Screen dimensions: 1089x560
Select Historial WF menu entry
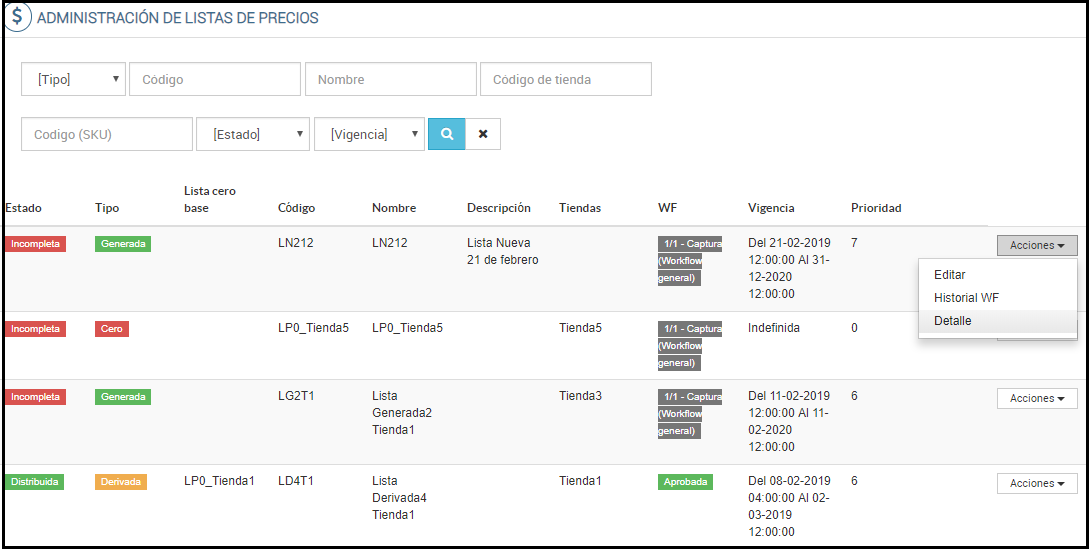click(966, 297)
